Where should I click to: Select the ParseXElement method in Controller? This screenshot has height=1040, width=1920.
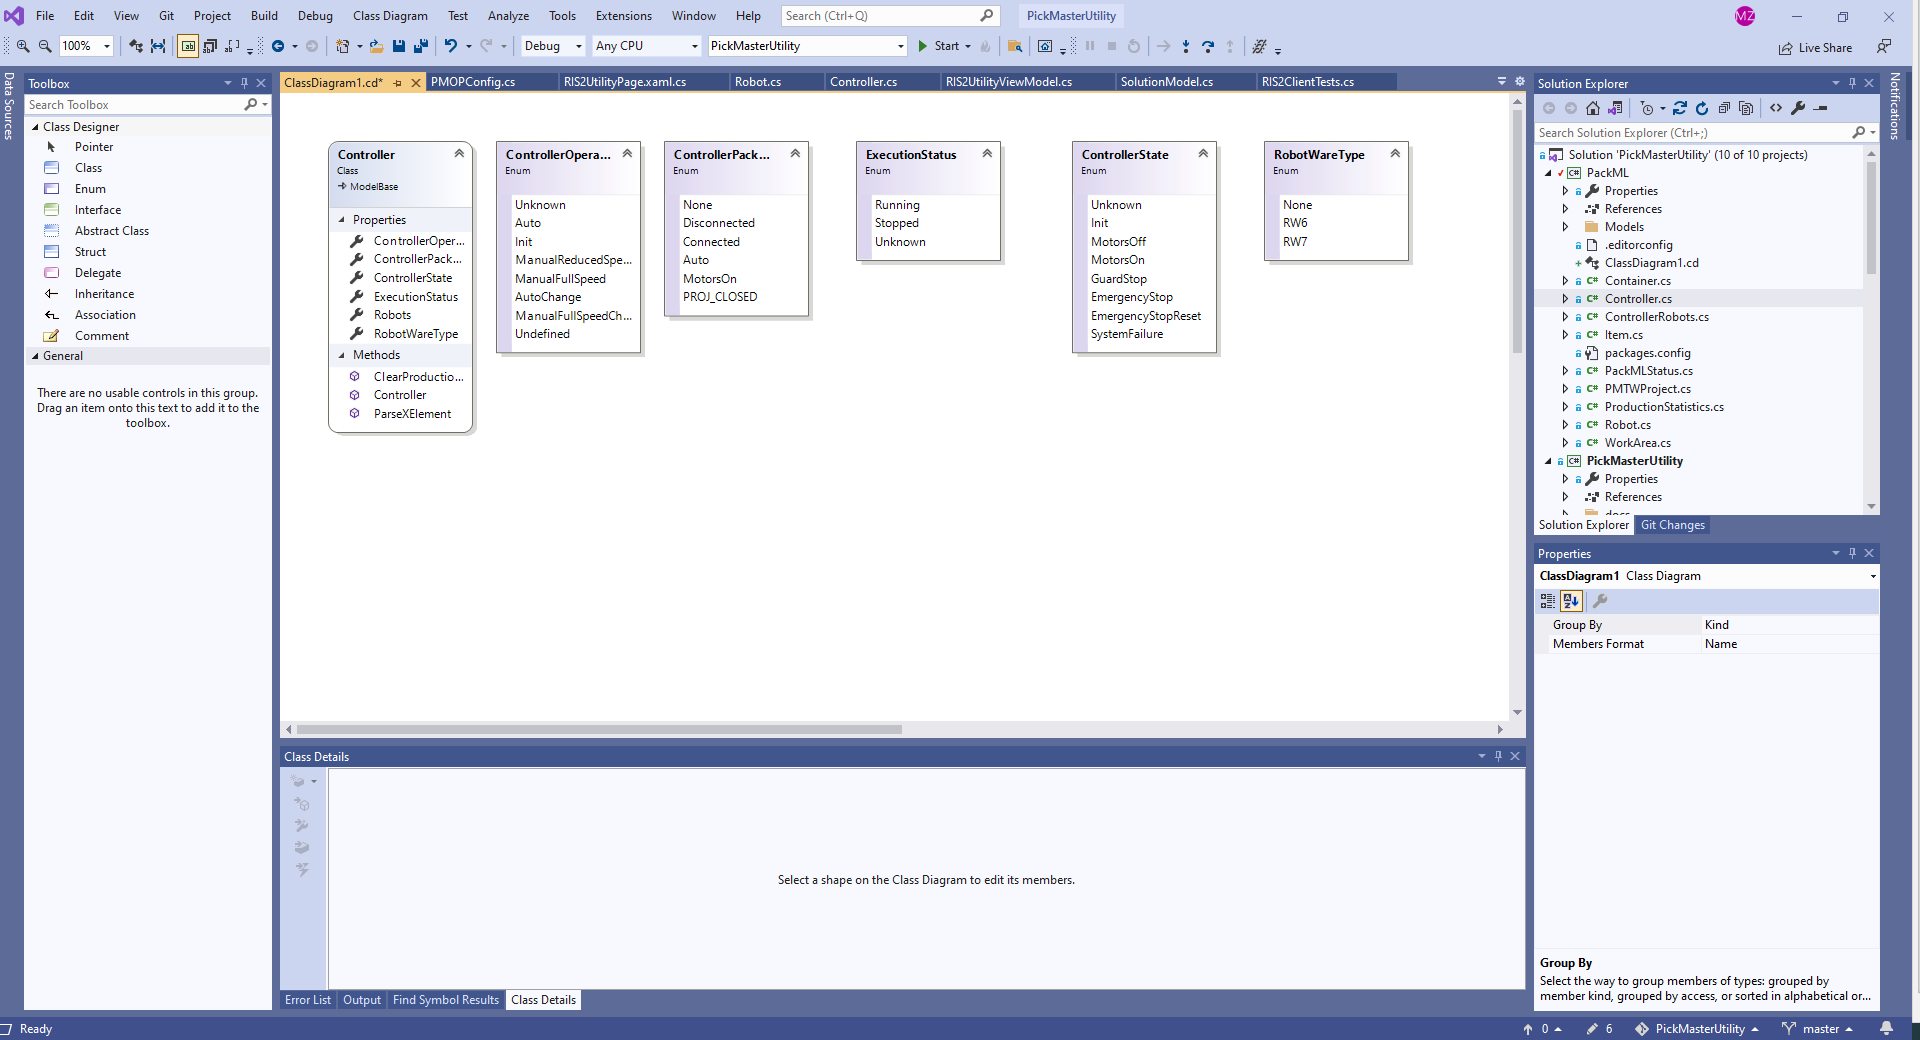coord(412,414)
